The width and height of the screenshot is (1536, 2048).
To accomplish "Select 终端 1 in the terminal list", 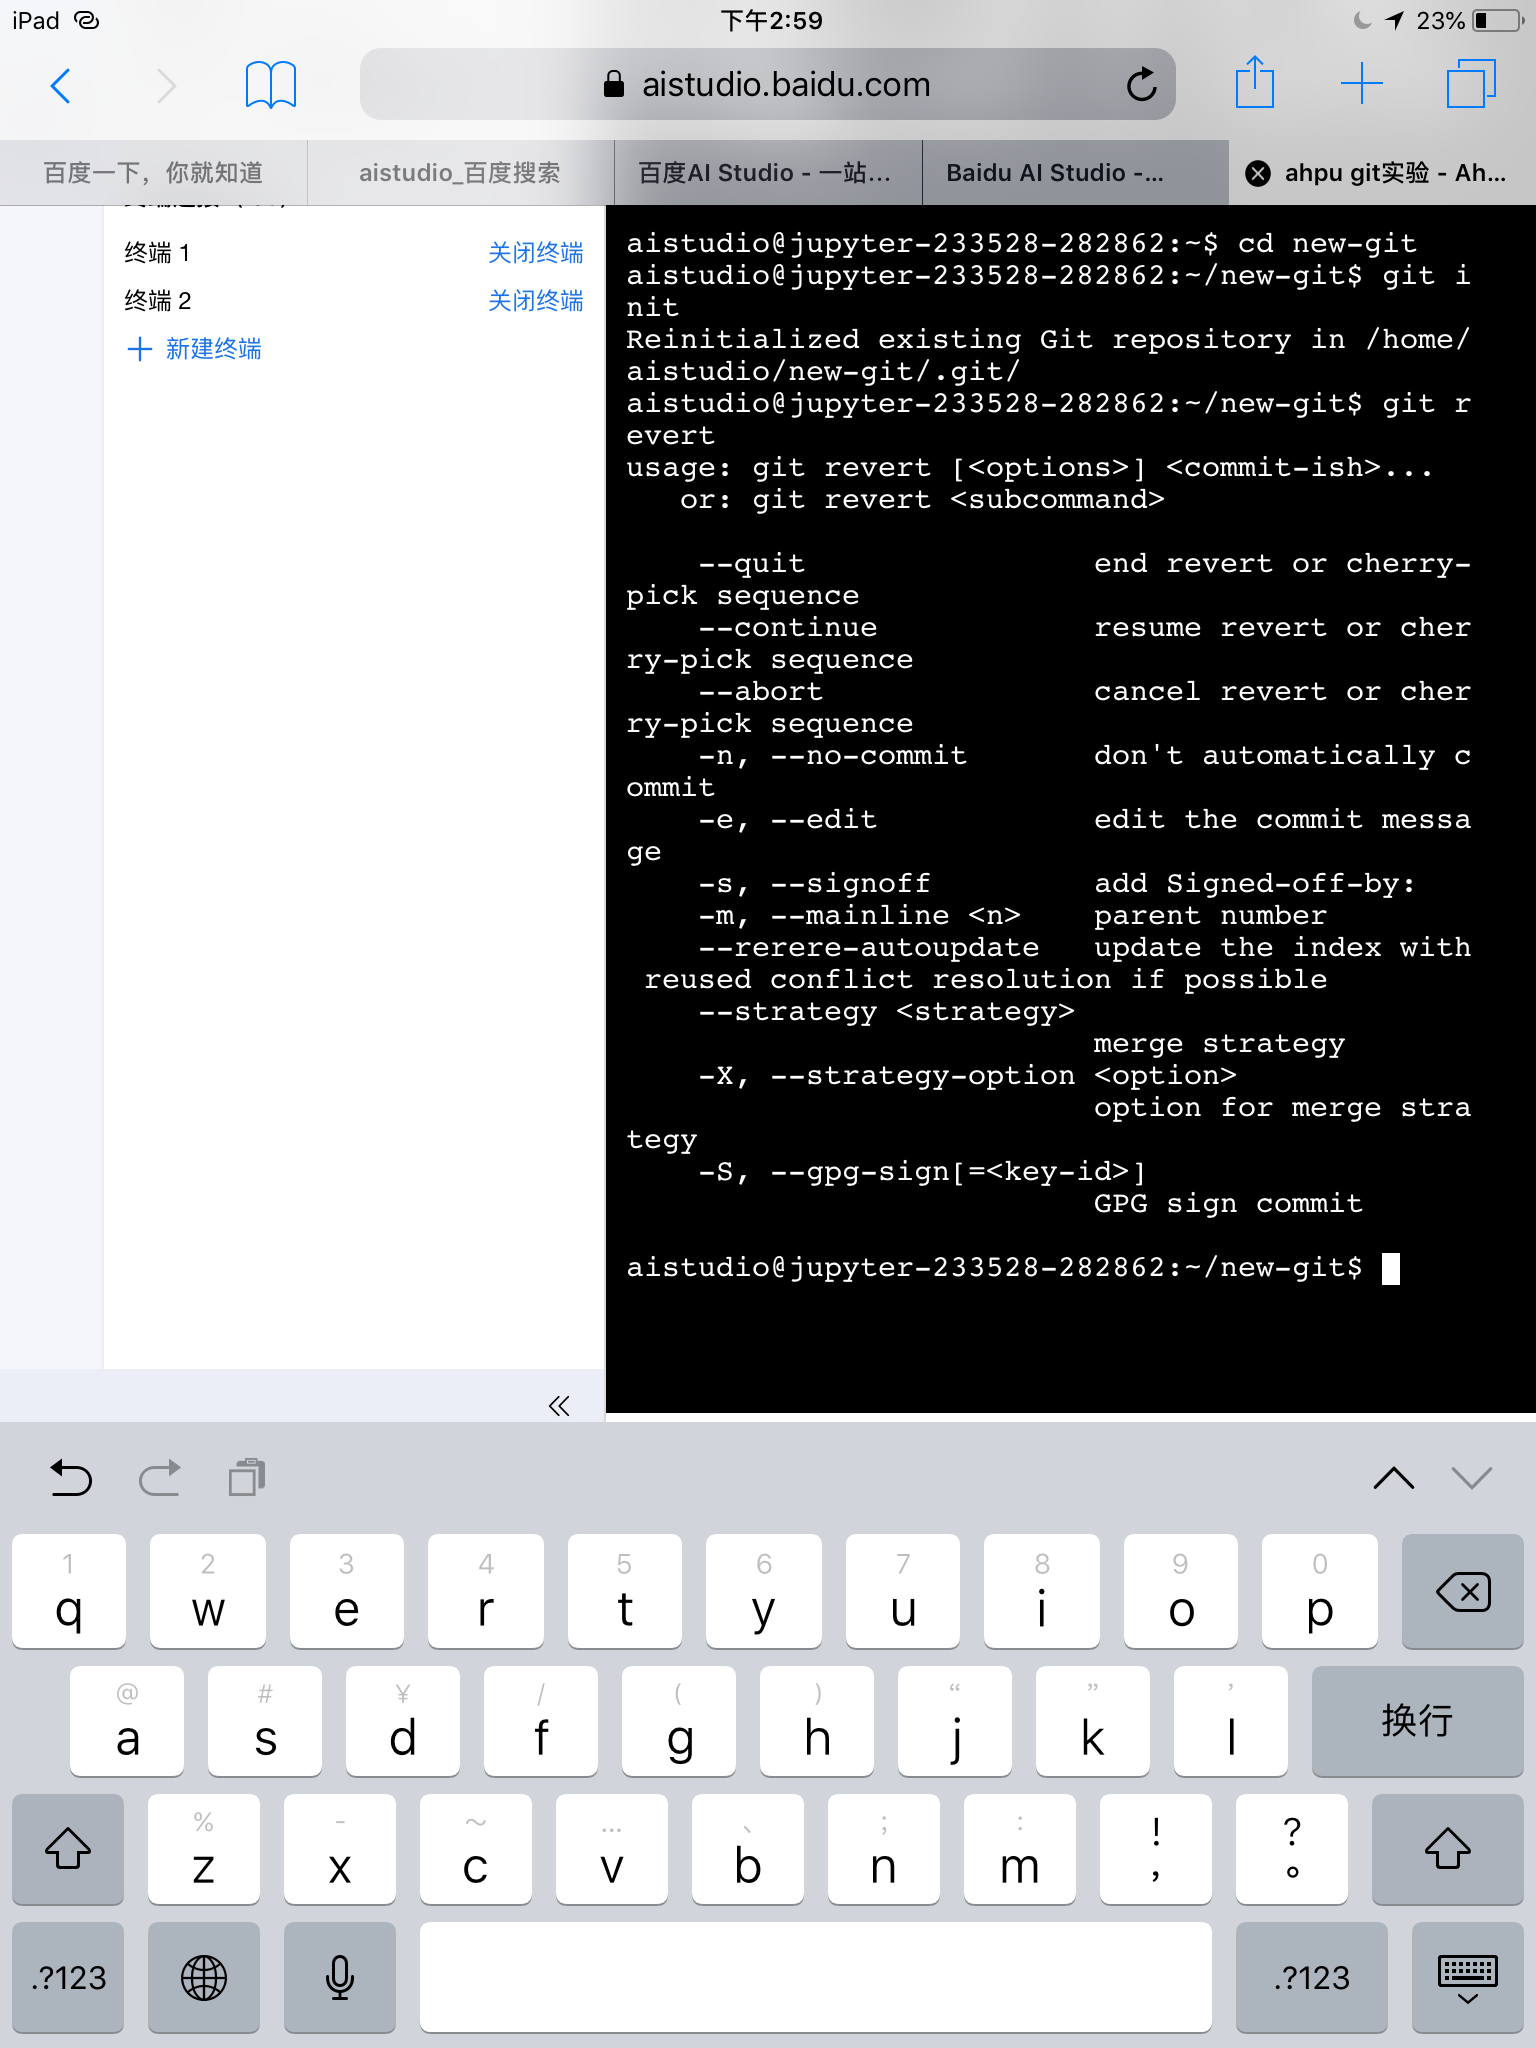I will tap(157, 253).
